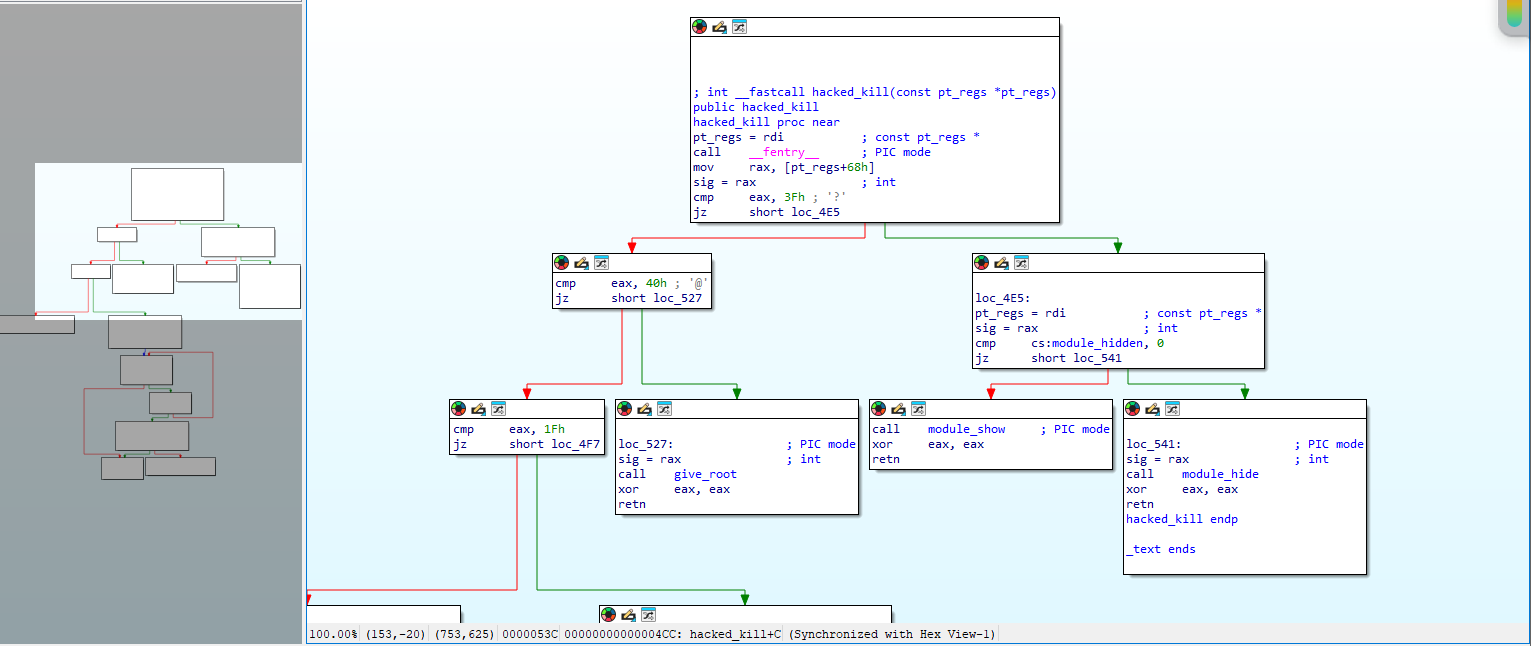Image resolution: width=1531 pixels, height=646 pixels.
Task: Click bottom-left gray node in graph overview
Action: (x=37, y=325)
